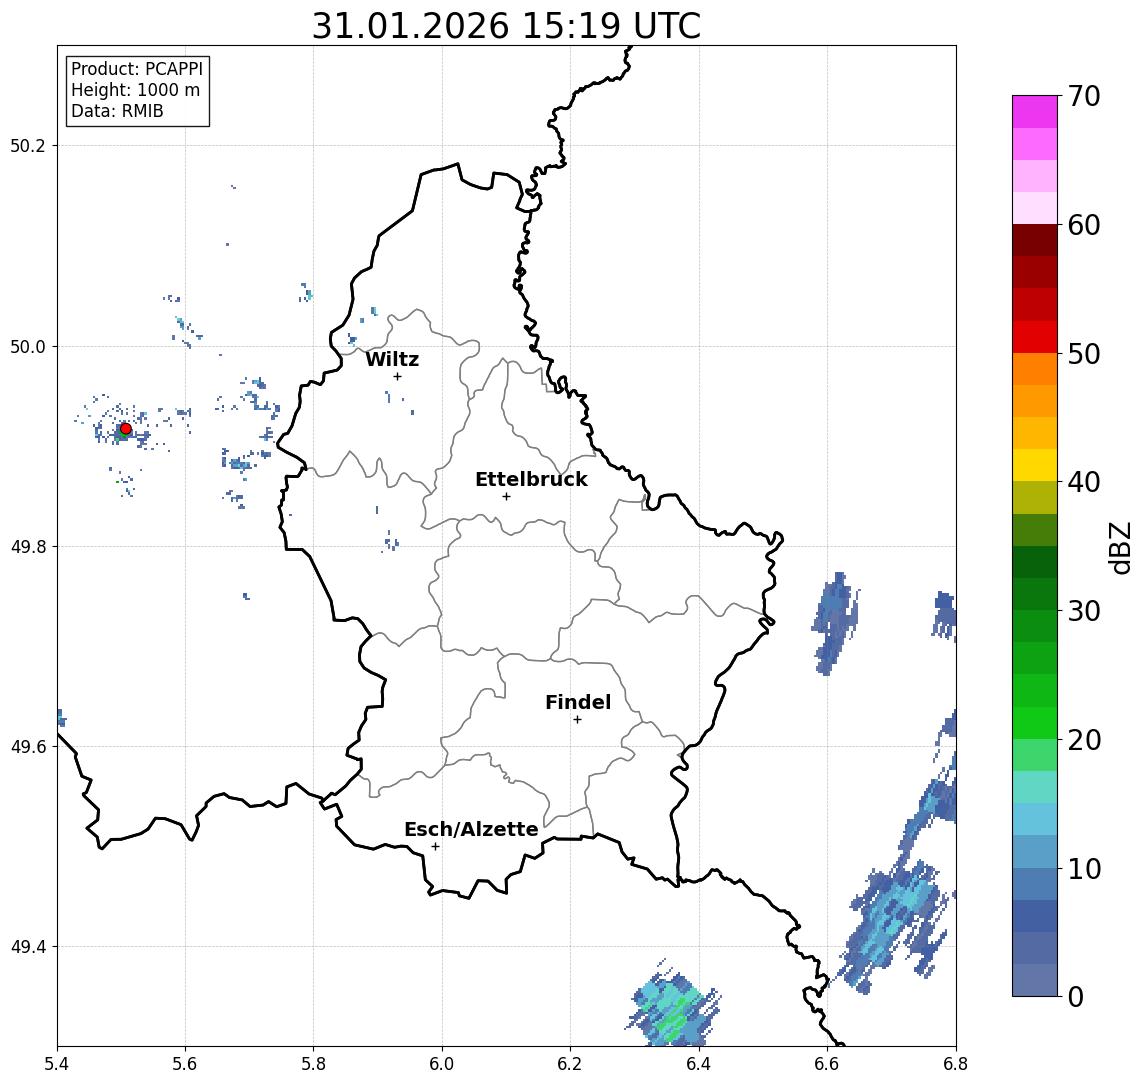Click the yellow 40 dBZ color band
Image resolution: width=1145 pixels, height=1084 pixels.
click(1035, 465)
